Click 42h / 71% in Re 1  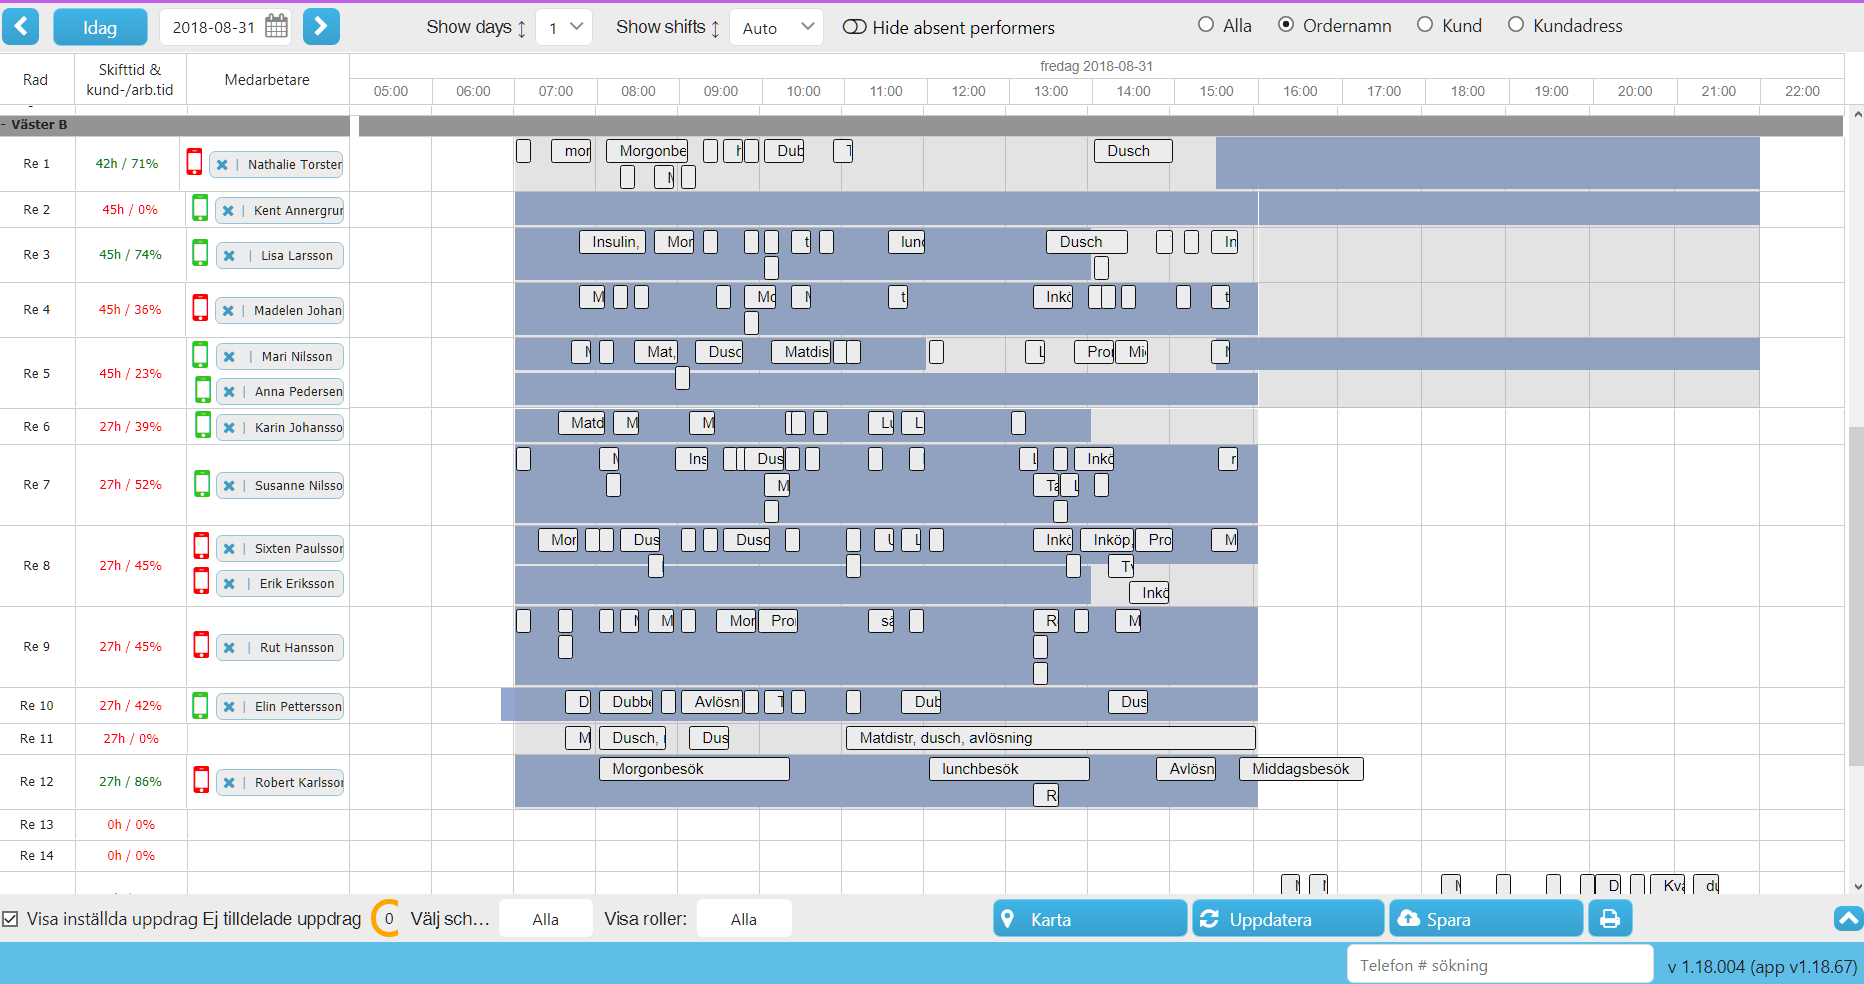[x=127, y=163]
